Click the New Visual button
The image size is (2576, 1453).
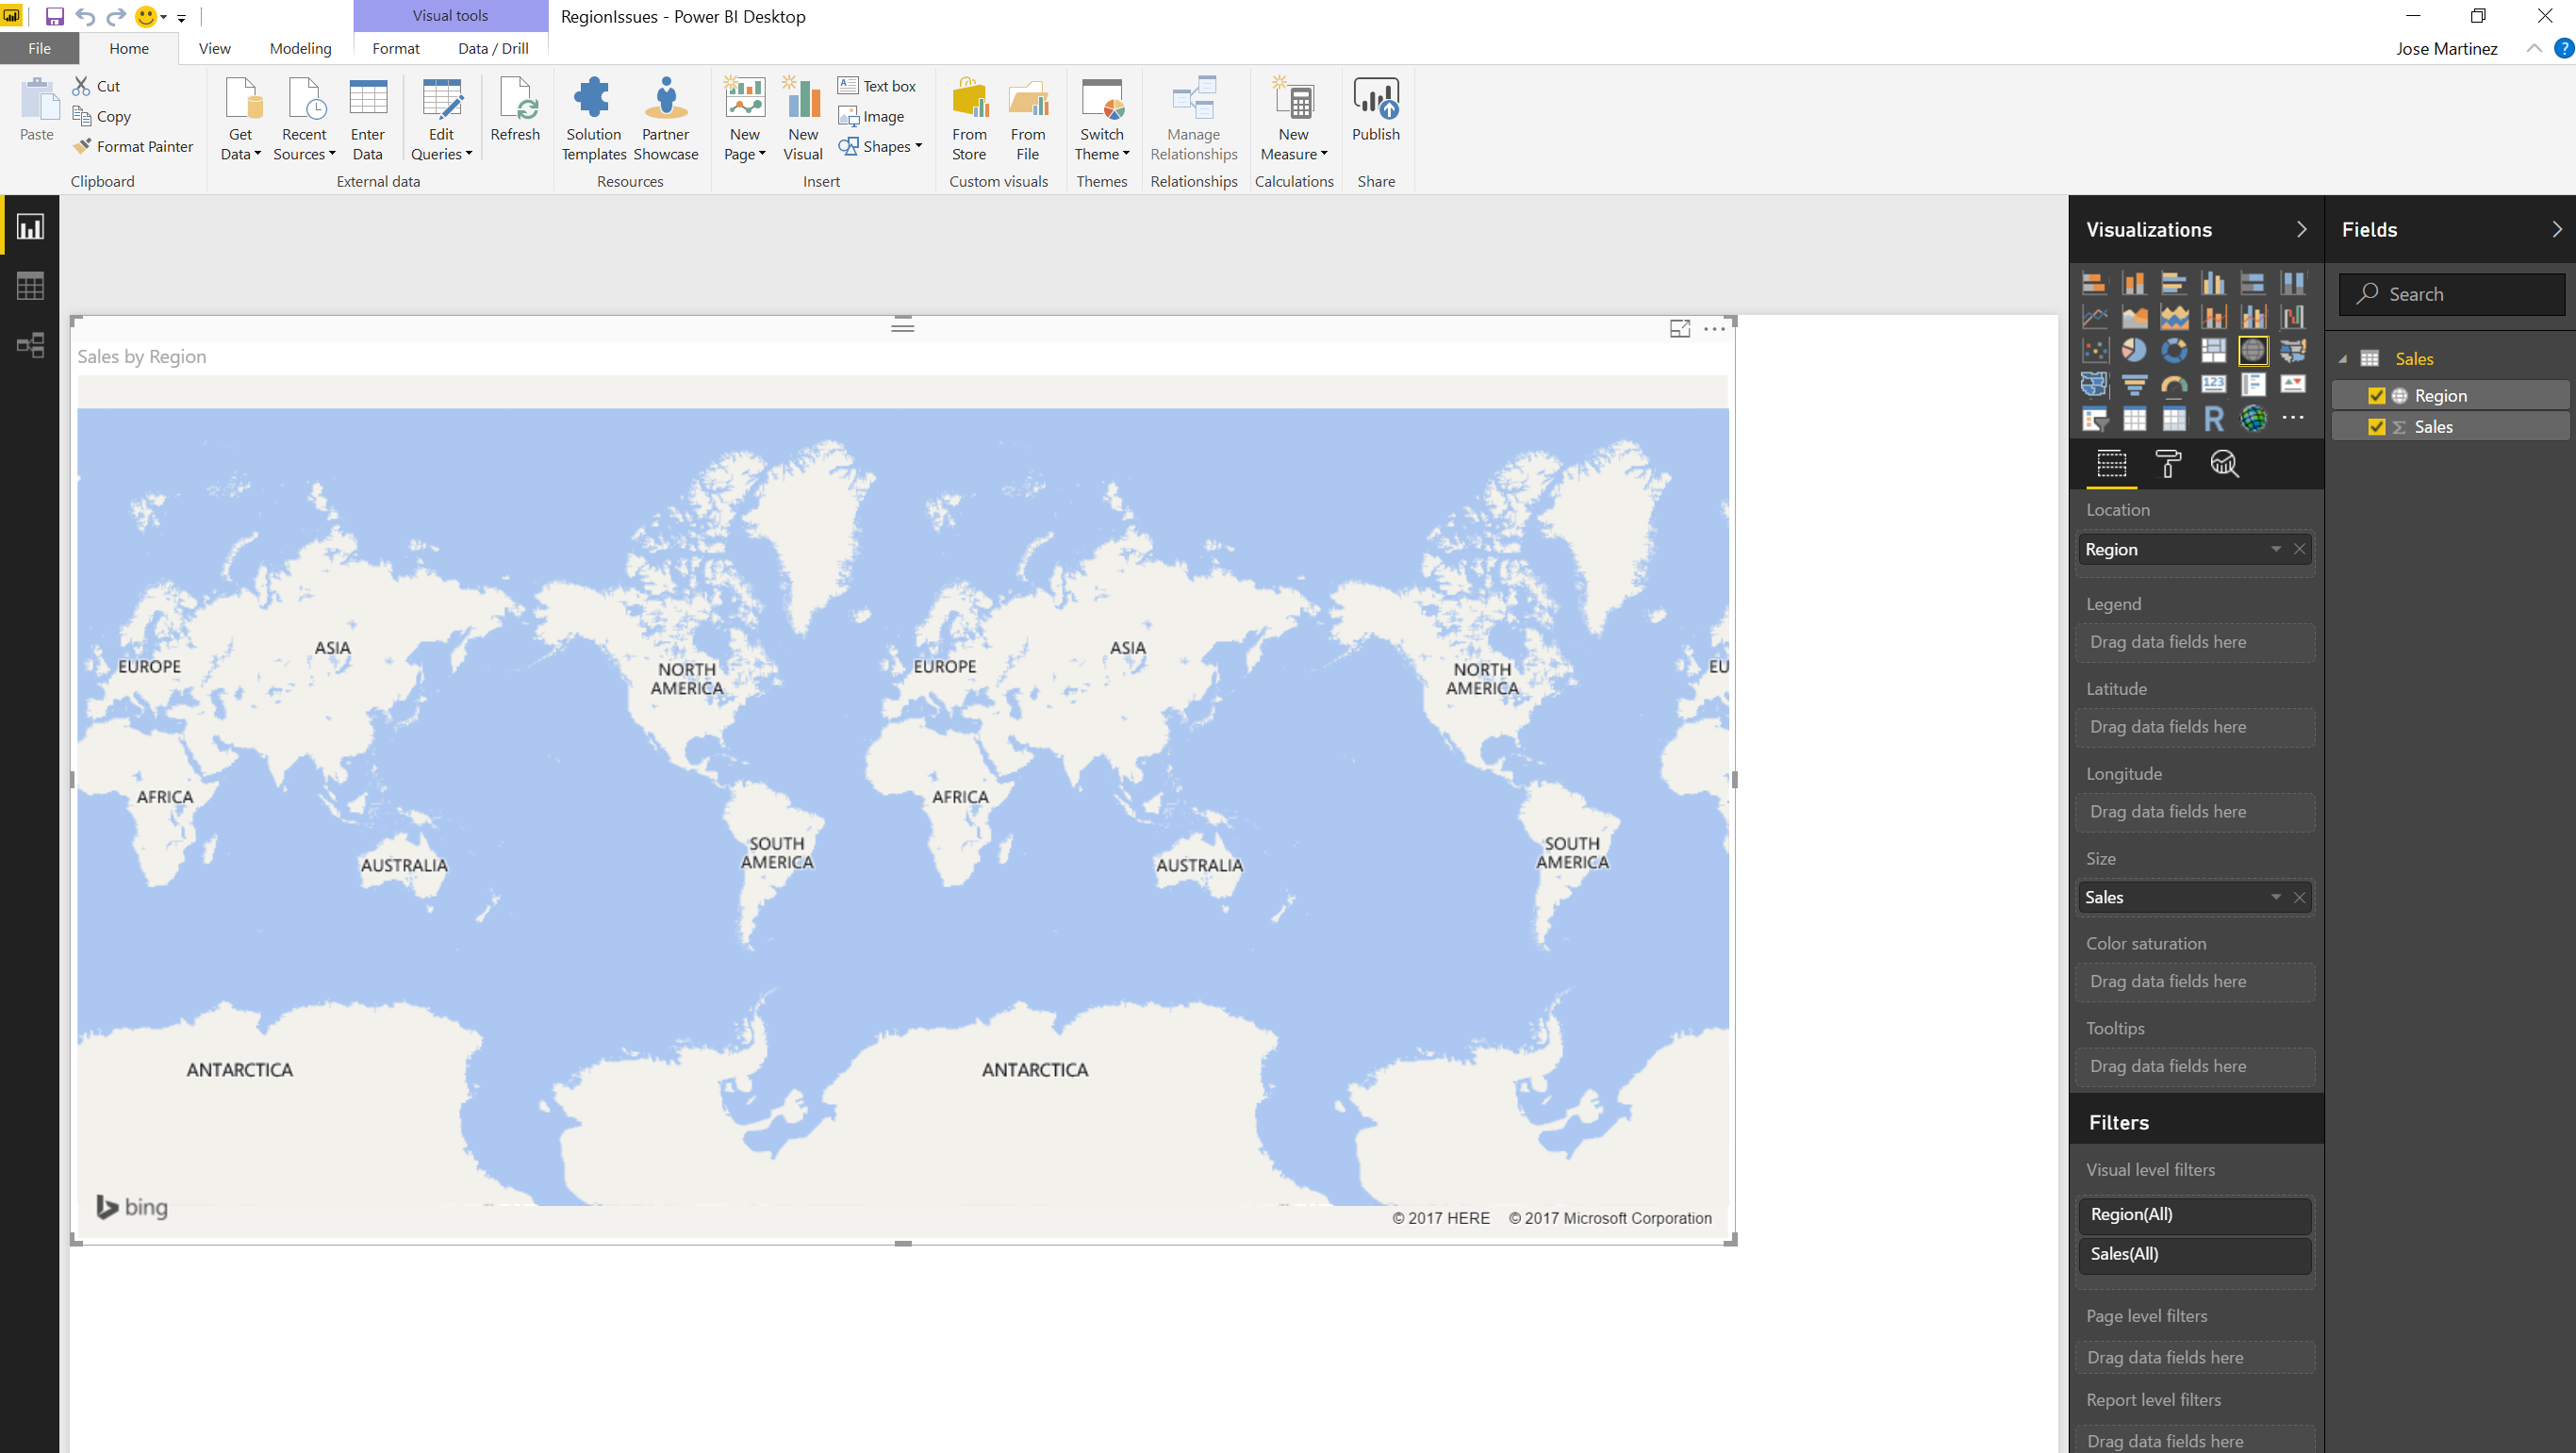tap(803, 118)
